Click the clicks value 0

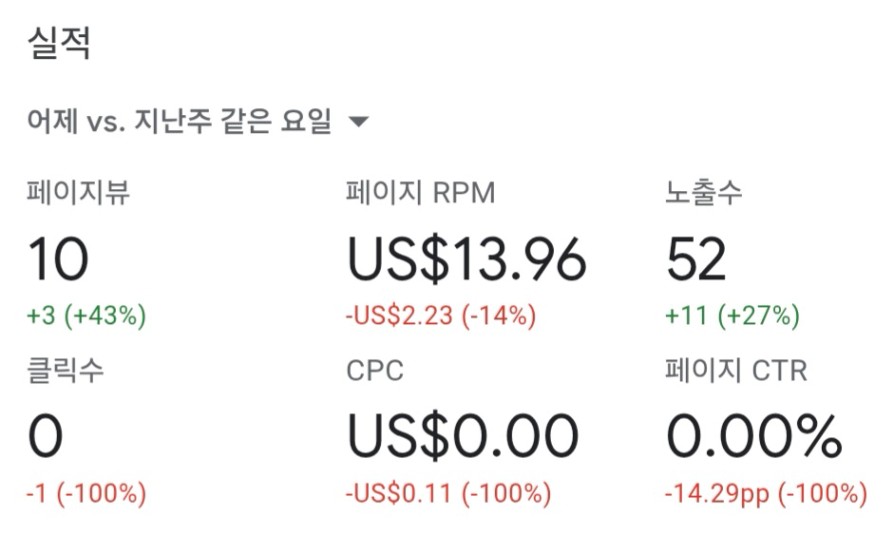click(x=45, y=436)
